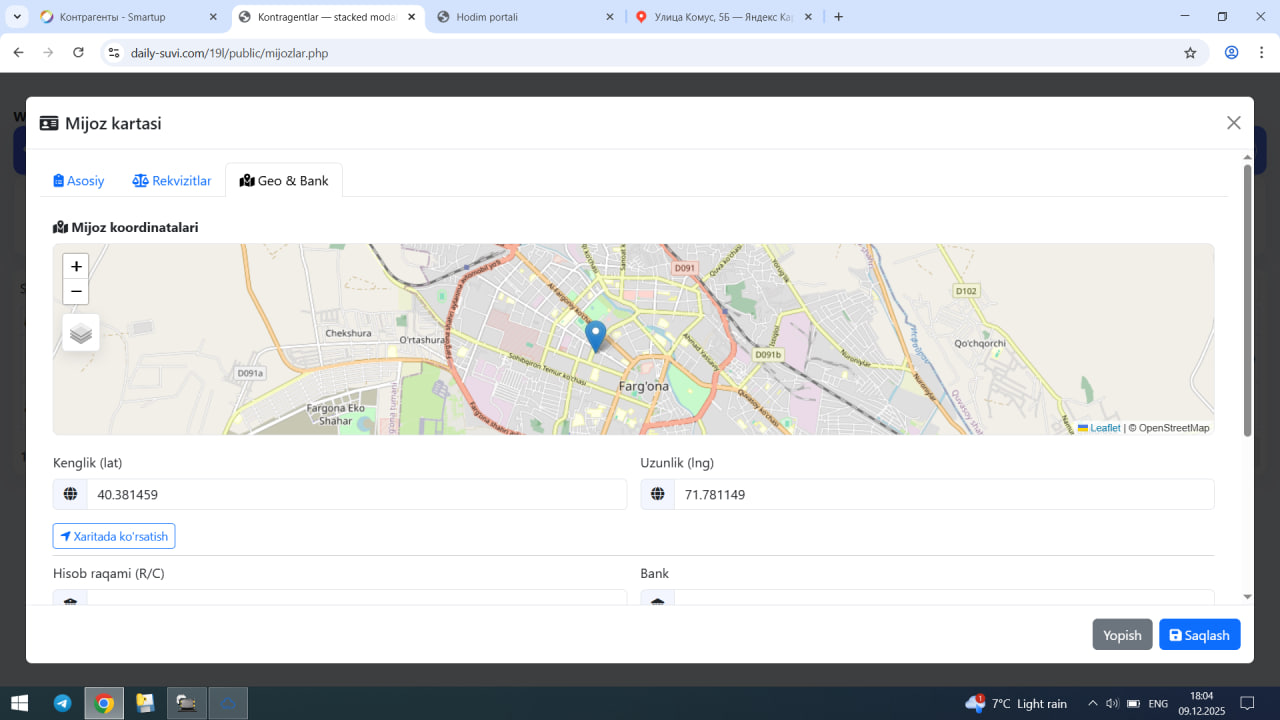Screen dimensions: 1280x720
Task: Zoom in on the map
Action: point(76,267)
